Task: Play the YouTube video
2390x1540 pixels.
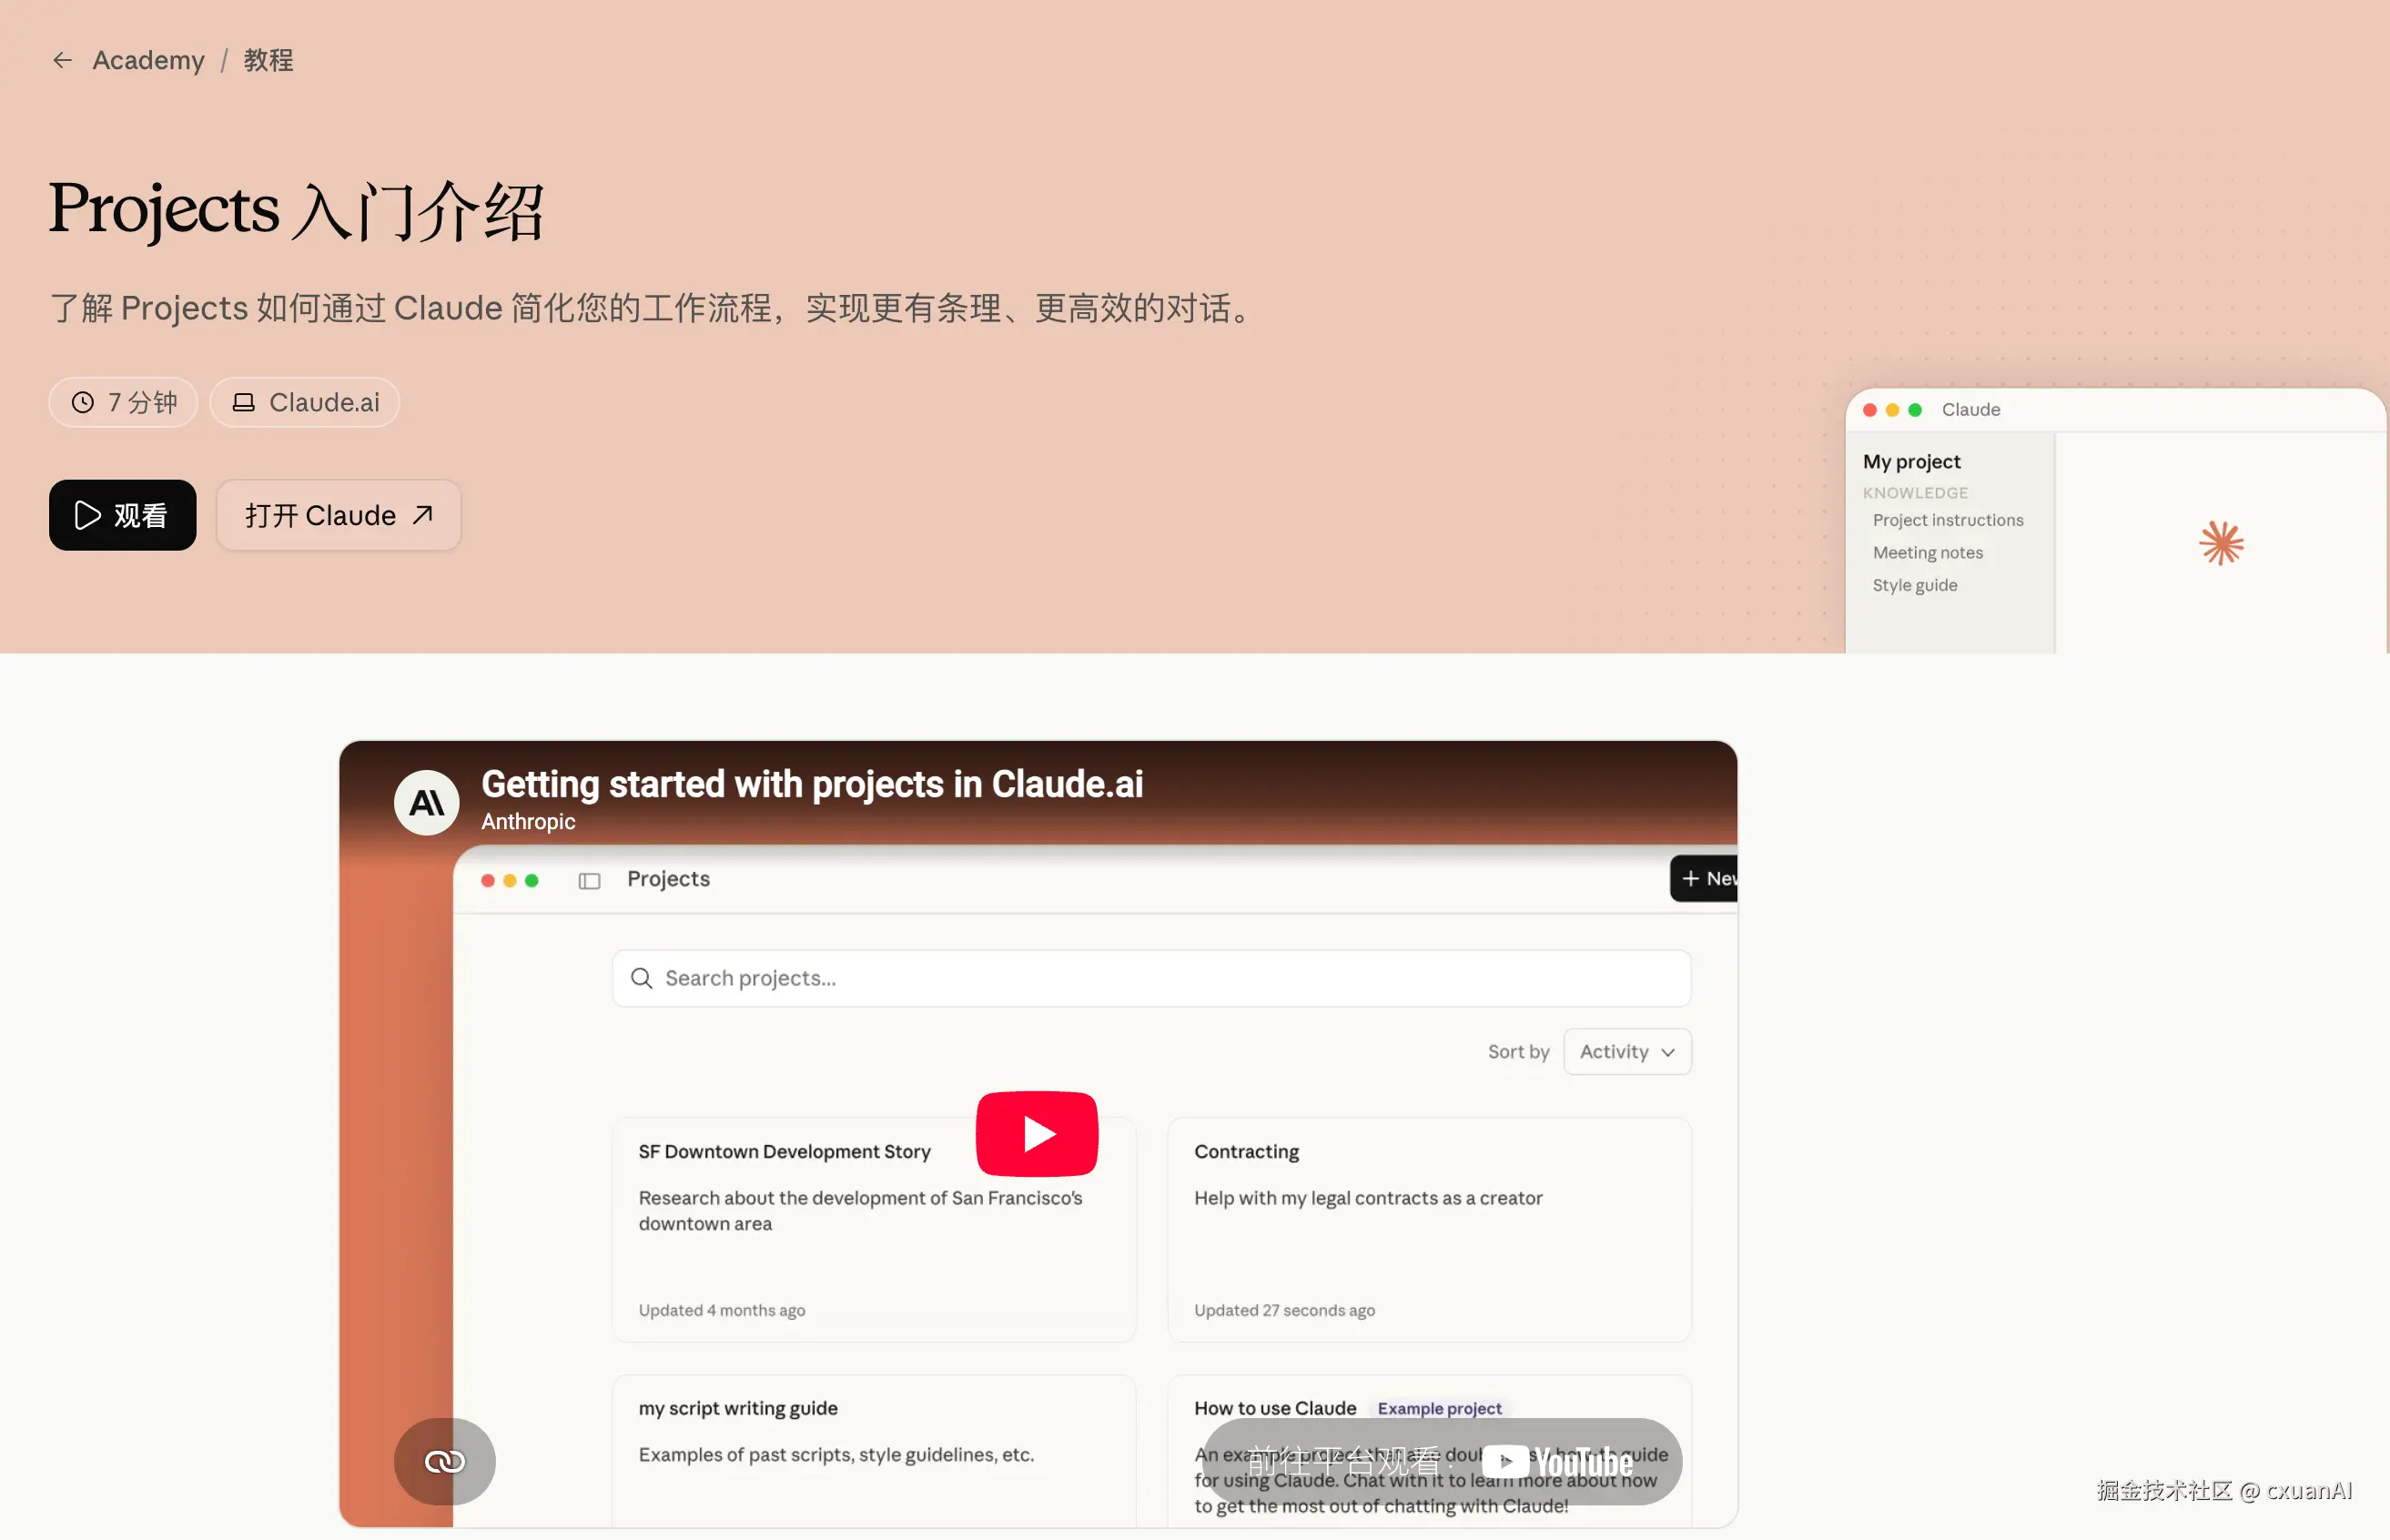Action: pyautogui.click(x=1037, y=1133)
